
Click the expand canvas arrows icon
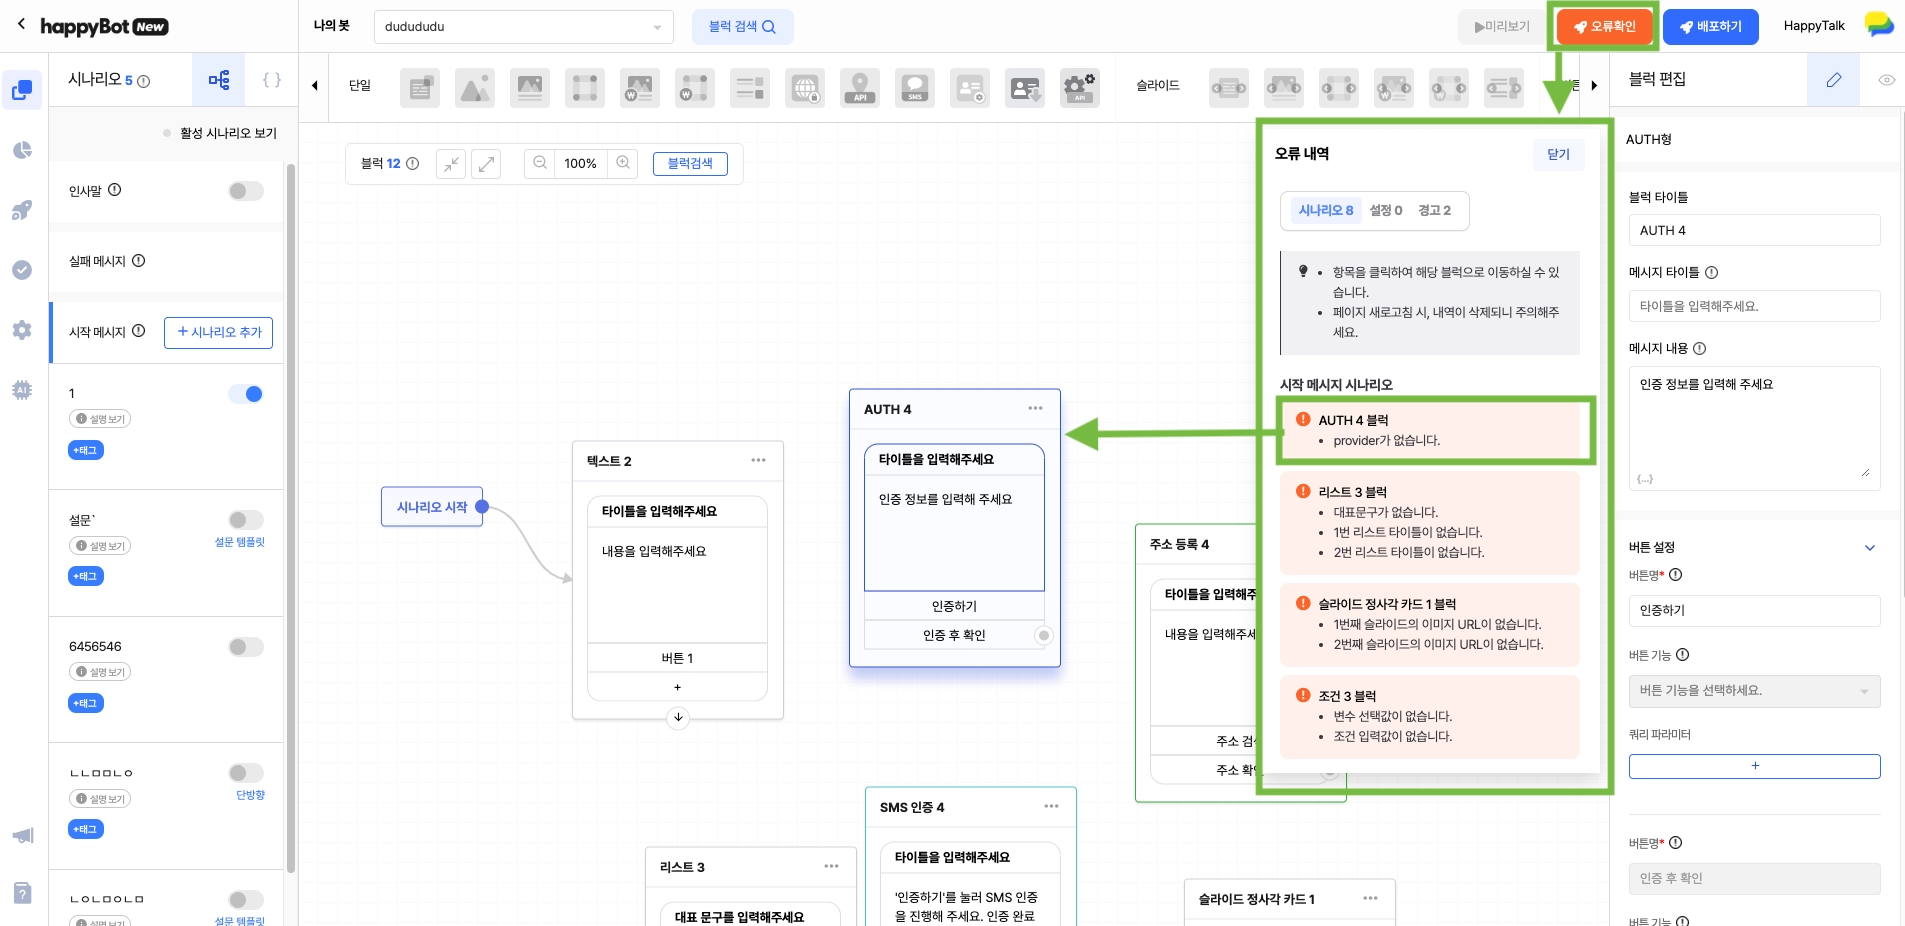tap(486, 164)
